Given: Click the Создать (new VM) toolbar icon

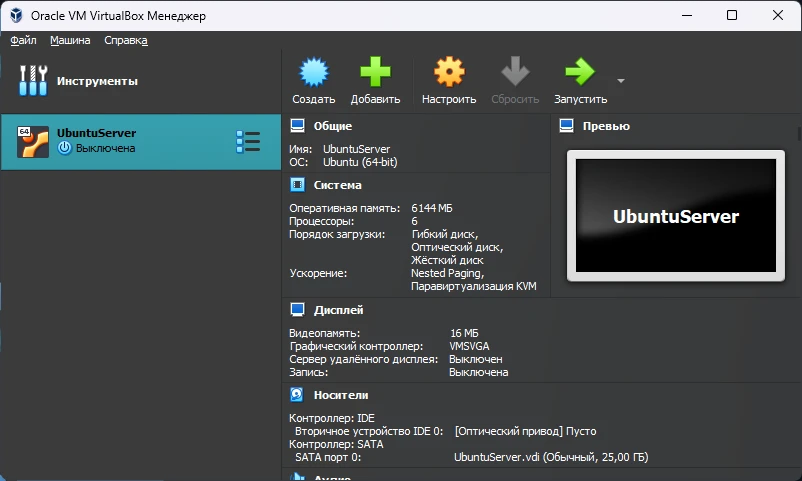Looking at the screenshot, I should 314,72.
